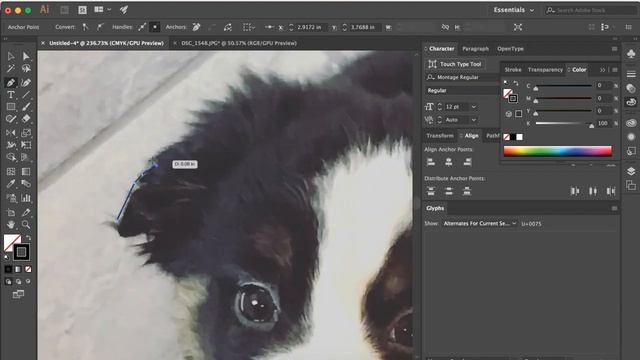Open the leading Auto dropdown

(x=473, y=120)
